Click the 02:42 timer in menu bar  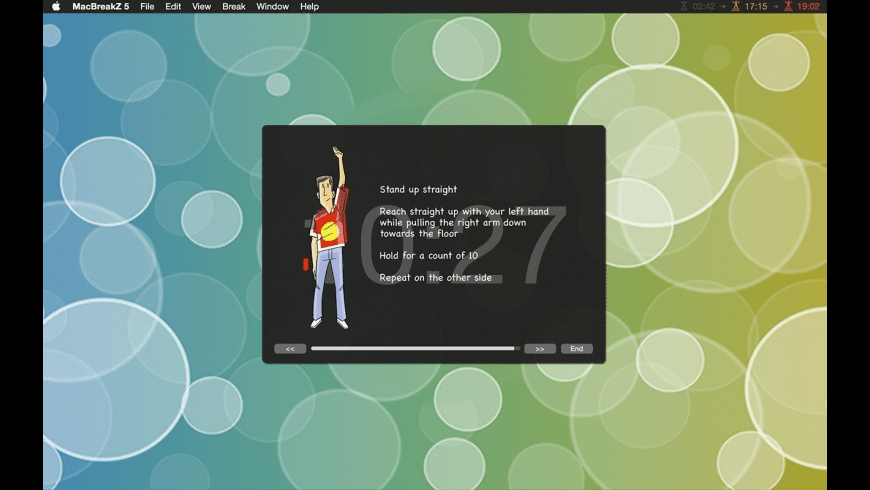pyautogui.click(x=704, y=7)
